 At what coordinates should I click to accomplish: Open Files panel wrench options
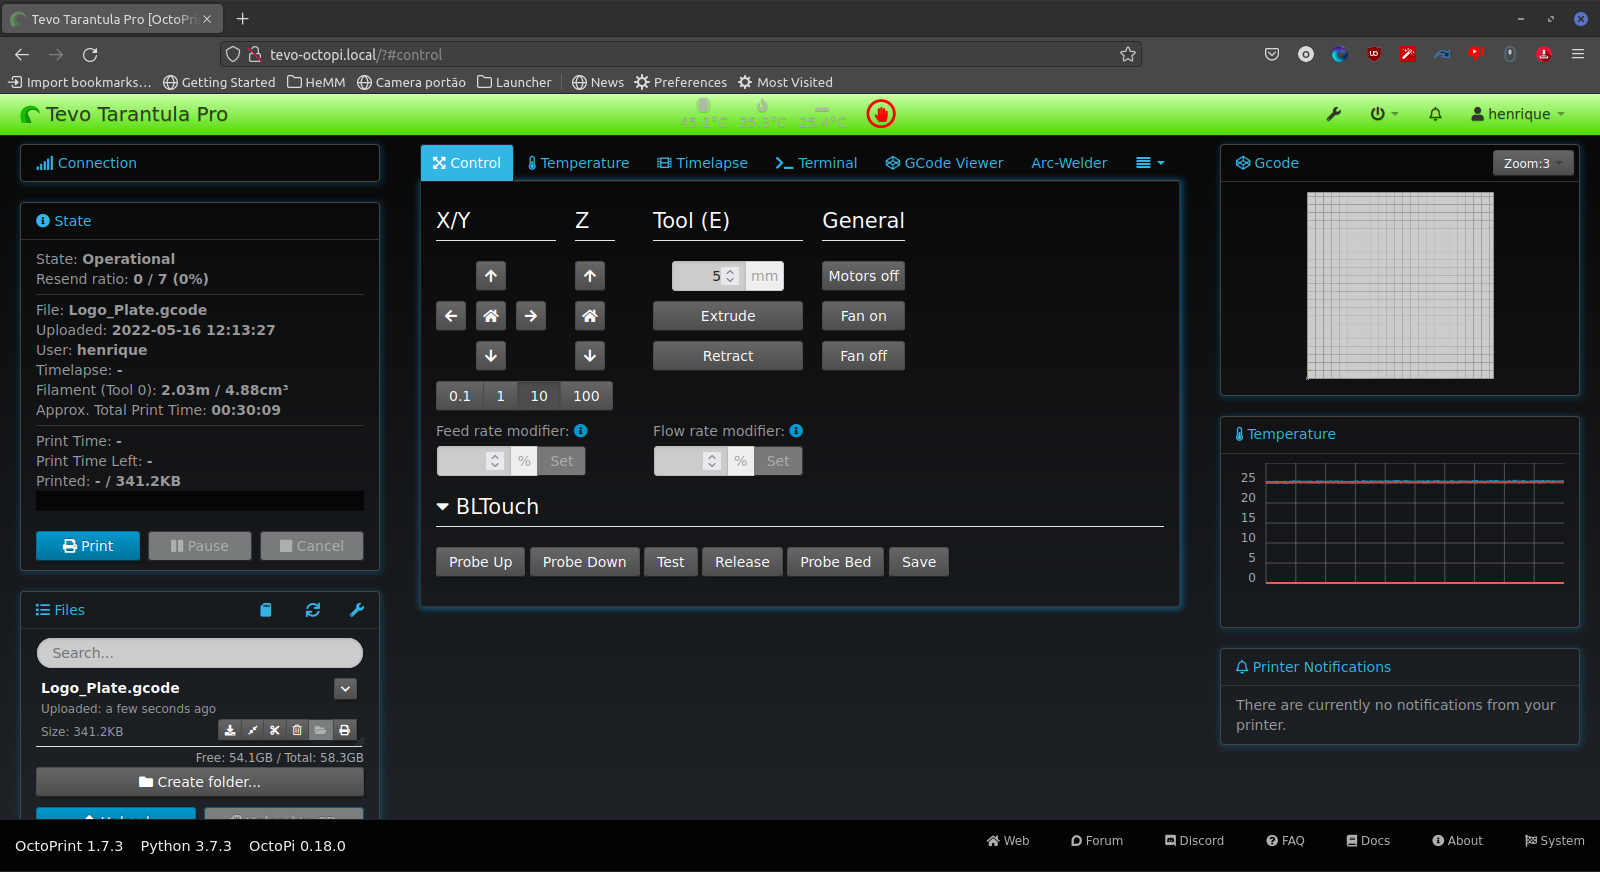point(357,610)
